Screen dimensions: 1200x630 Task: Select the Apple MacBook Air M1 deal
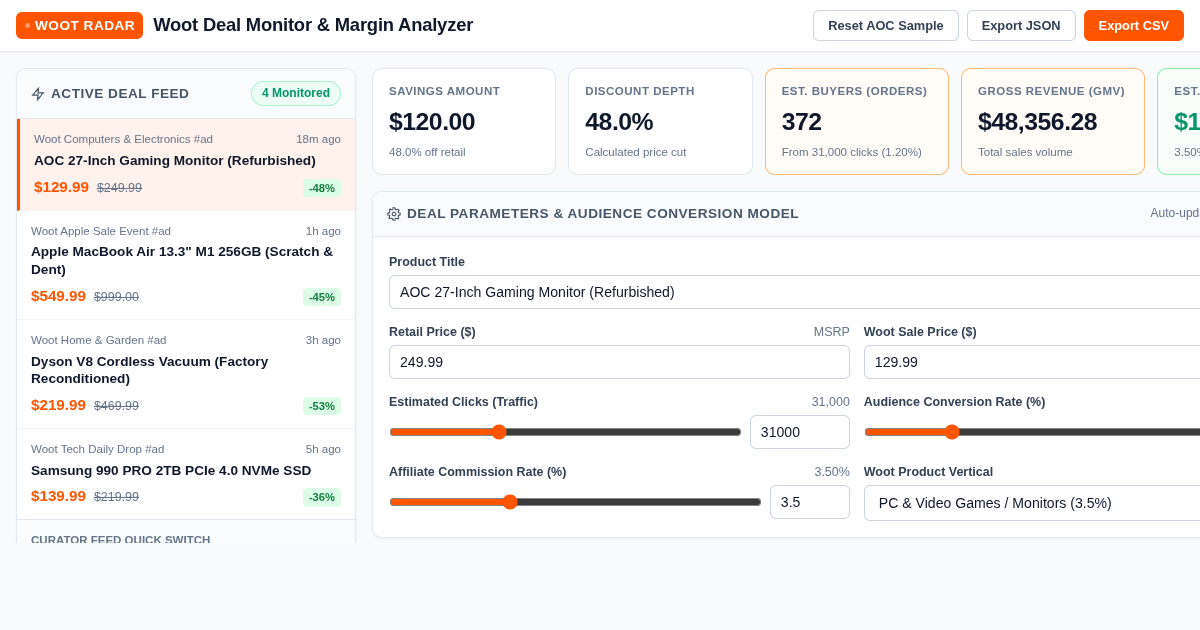point(186,265)
